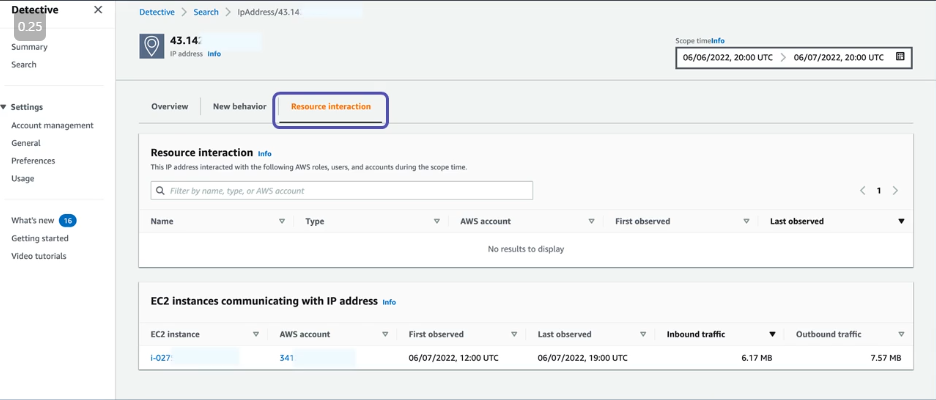936x400 pixels.
Task: Open the Summary page in sidebar
Action: click(29, 47)
